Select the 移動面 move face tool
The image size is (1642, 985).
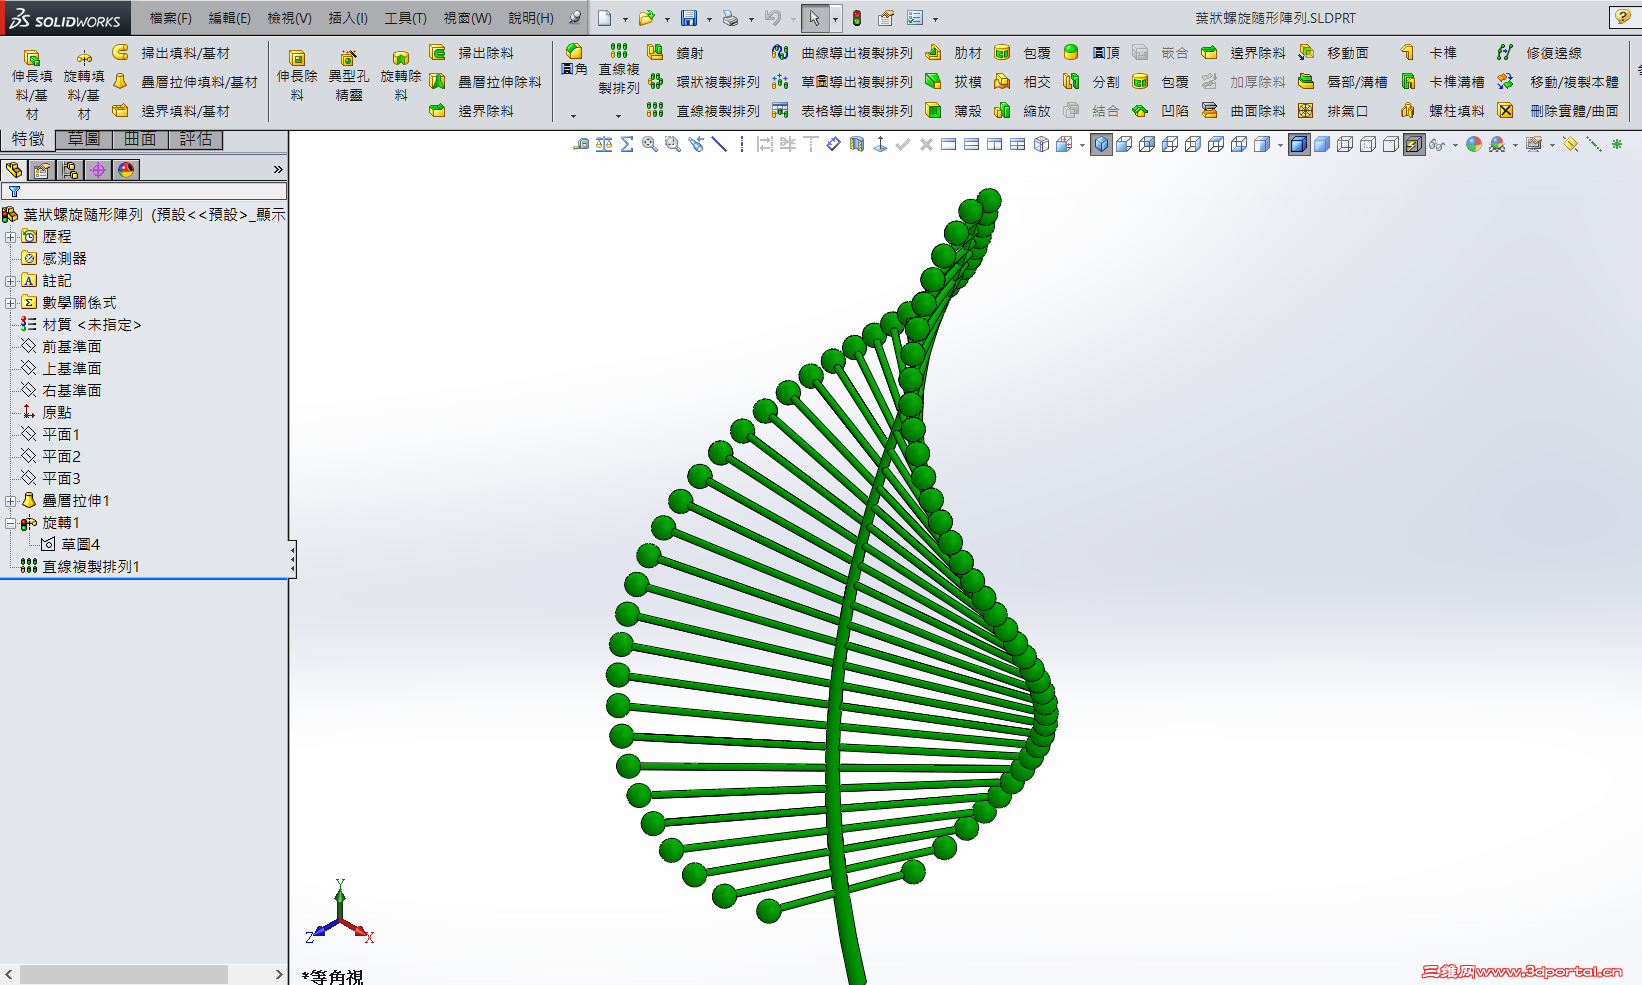point(1333,53)
